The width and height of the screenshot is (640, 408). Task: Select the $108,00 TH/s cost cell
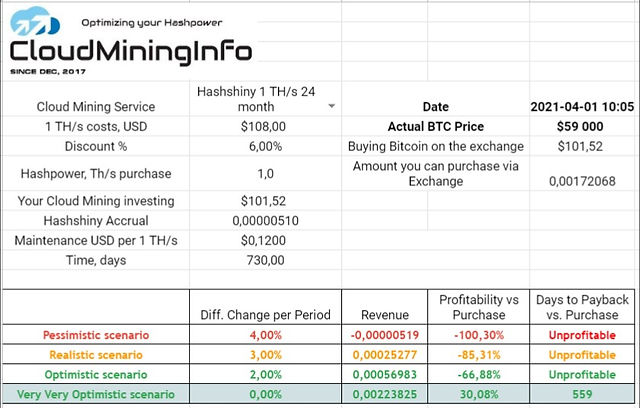click(x=264, y=127)
